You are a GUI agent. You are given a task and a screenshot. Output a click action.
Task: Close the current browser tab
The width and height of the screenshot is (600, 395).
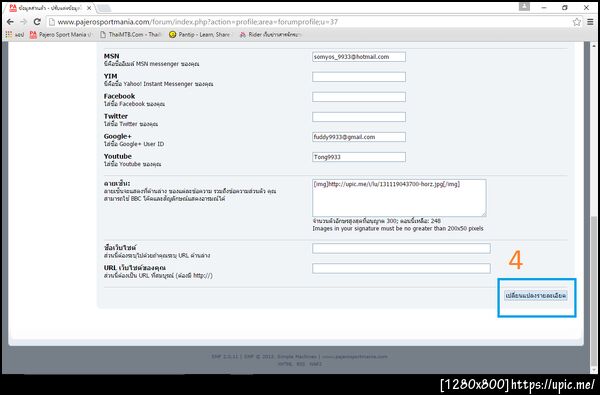[x=89, y=8]
